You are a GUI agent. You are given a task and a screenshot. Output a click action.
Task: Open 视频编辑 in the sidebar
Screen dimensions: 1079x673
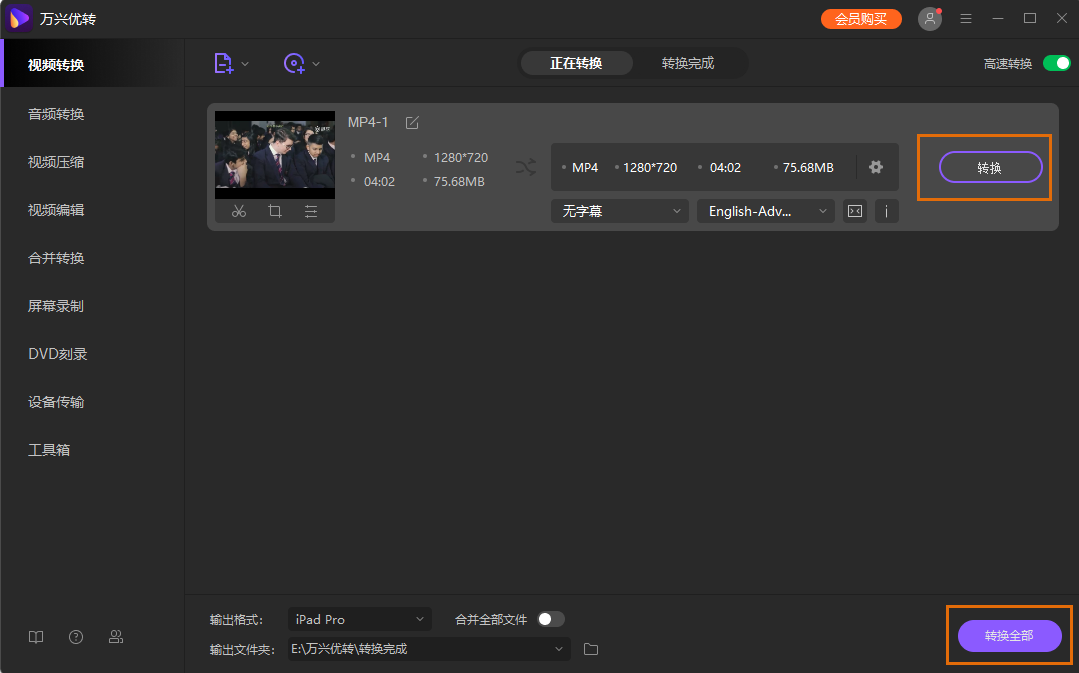(56, 210)
